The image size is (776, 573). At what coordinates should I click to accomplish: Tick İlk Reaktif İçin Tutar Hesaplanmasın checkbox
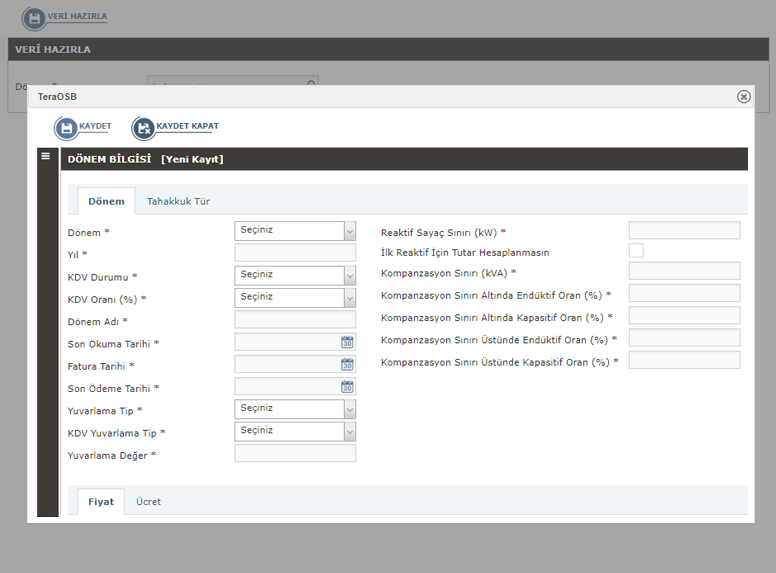pyautogui.click(x=636, y=250)
